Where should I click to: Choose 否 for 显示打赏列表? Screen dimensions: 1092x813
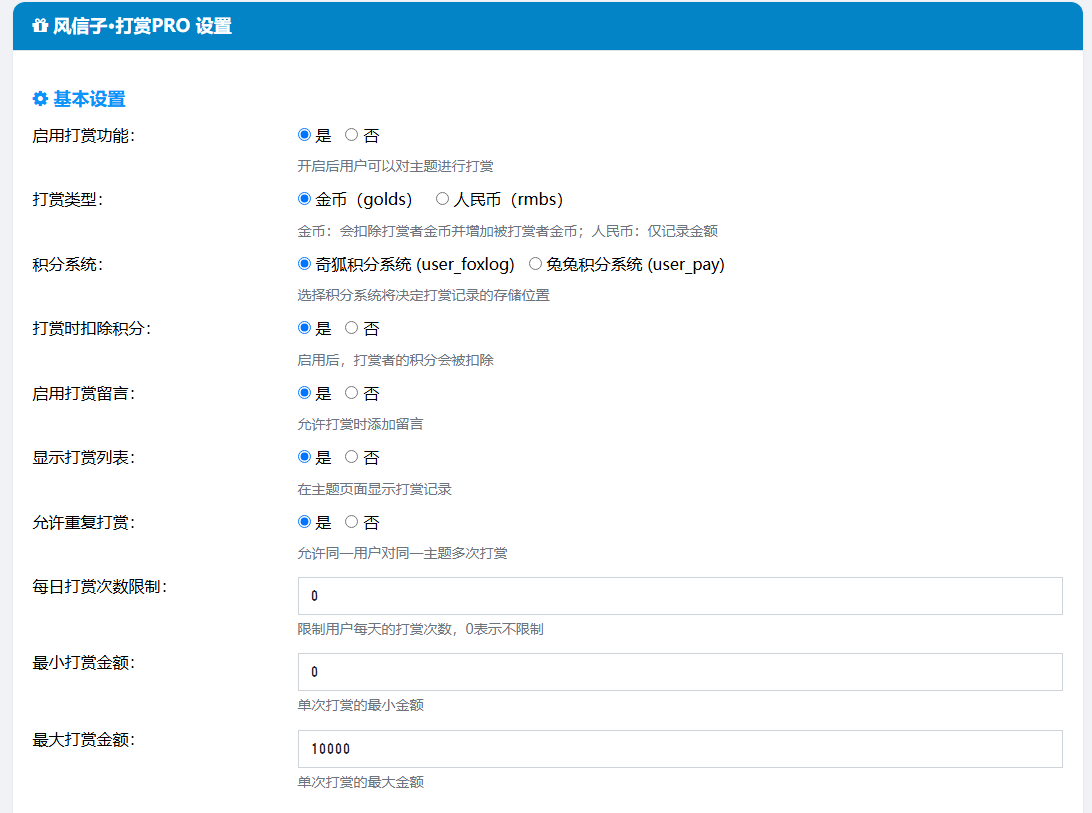[x=351, y=457]
